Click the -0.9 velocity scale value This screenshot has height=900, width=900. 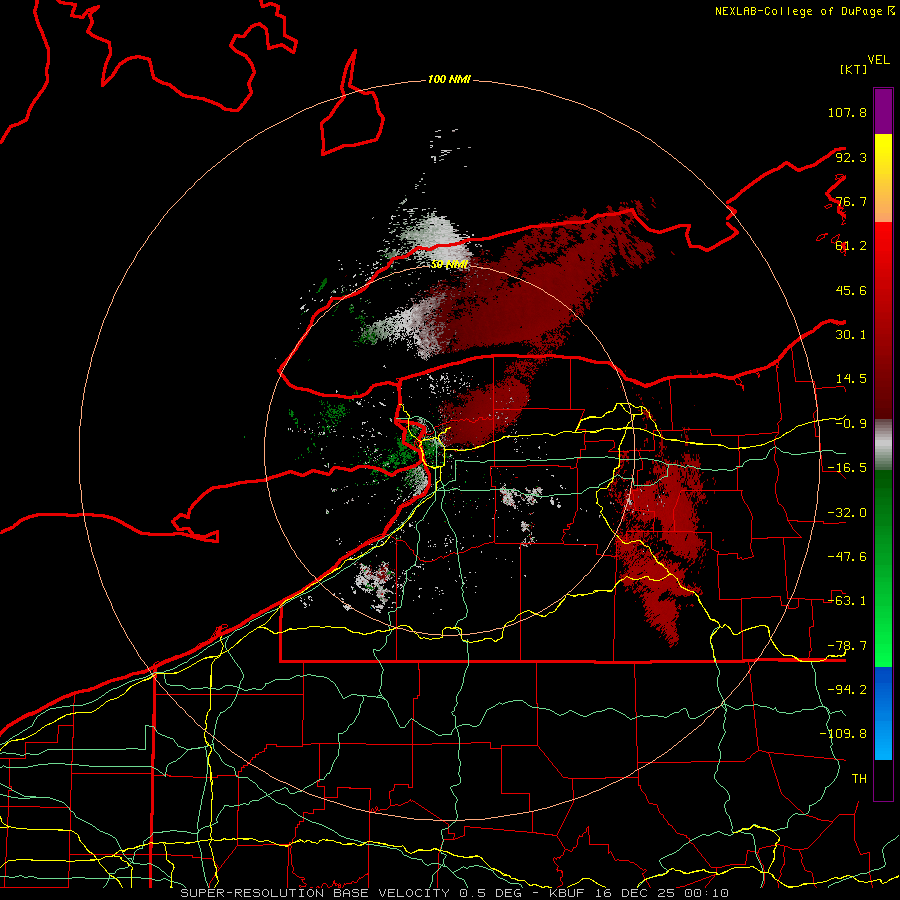(851, 424)
